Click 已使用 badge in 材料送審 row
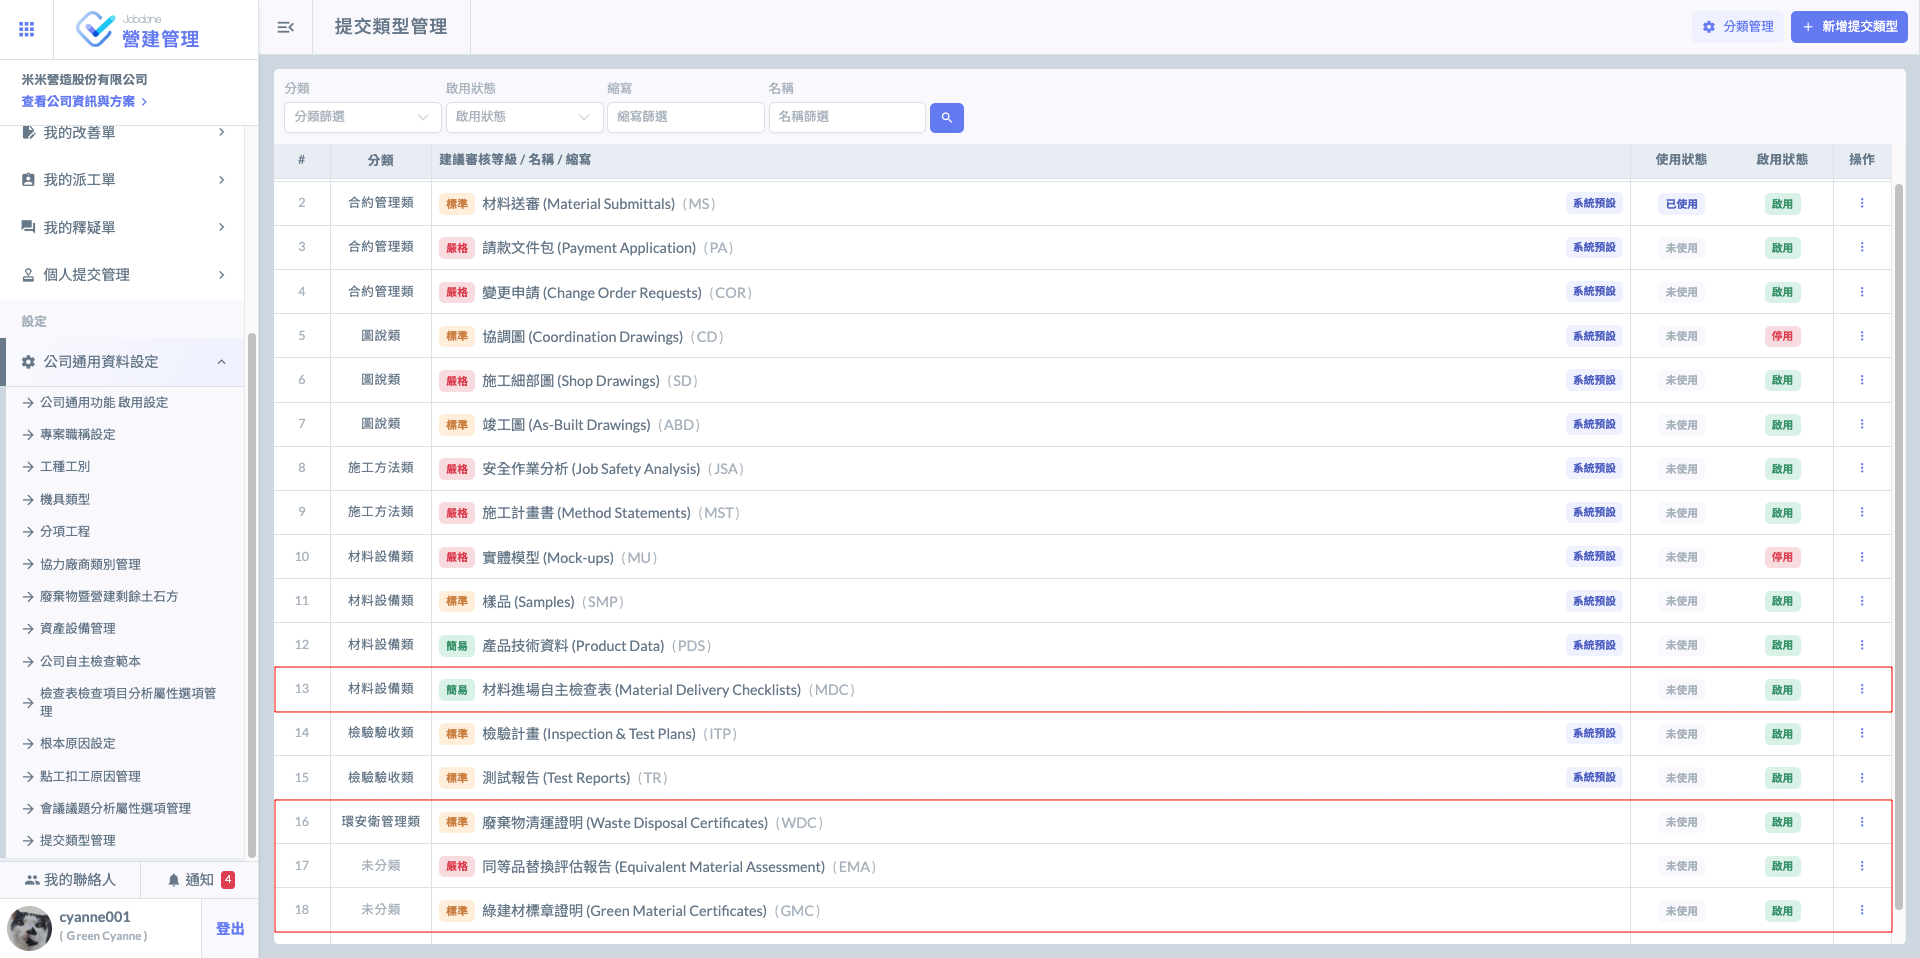 [1681, 204]
